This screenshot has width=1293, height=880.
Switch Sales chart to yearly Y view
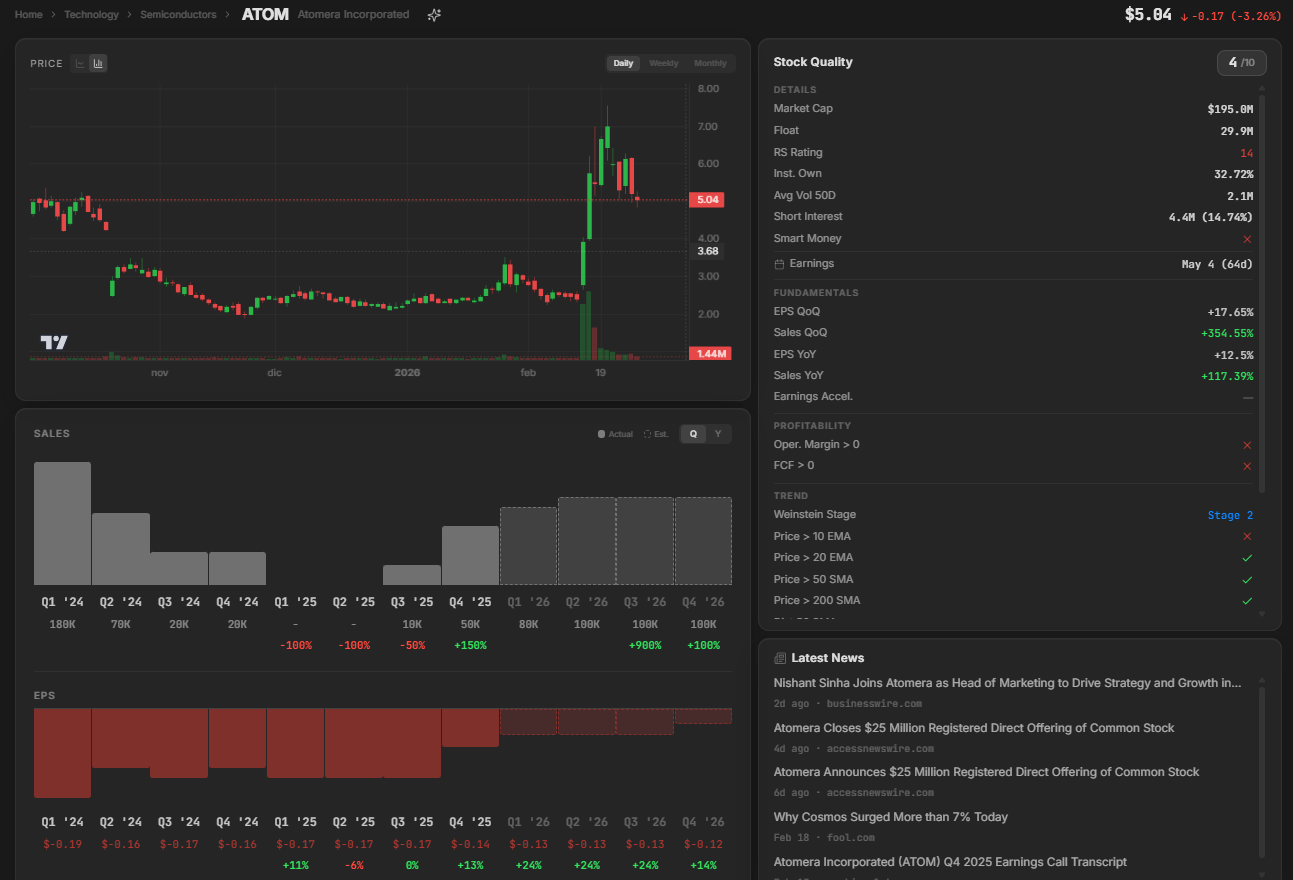pyautogui.click(x=718, y=434)
